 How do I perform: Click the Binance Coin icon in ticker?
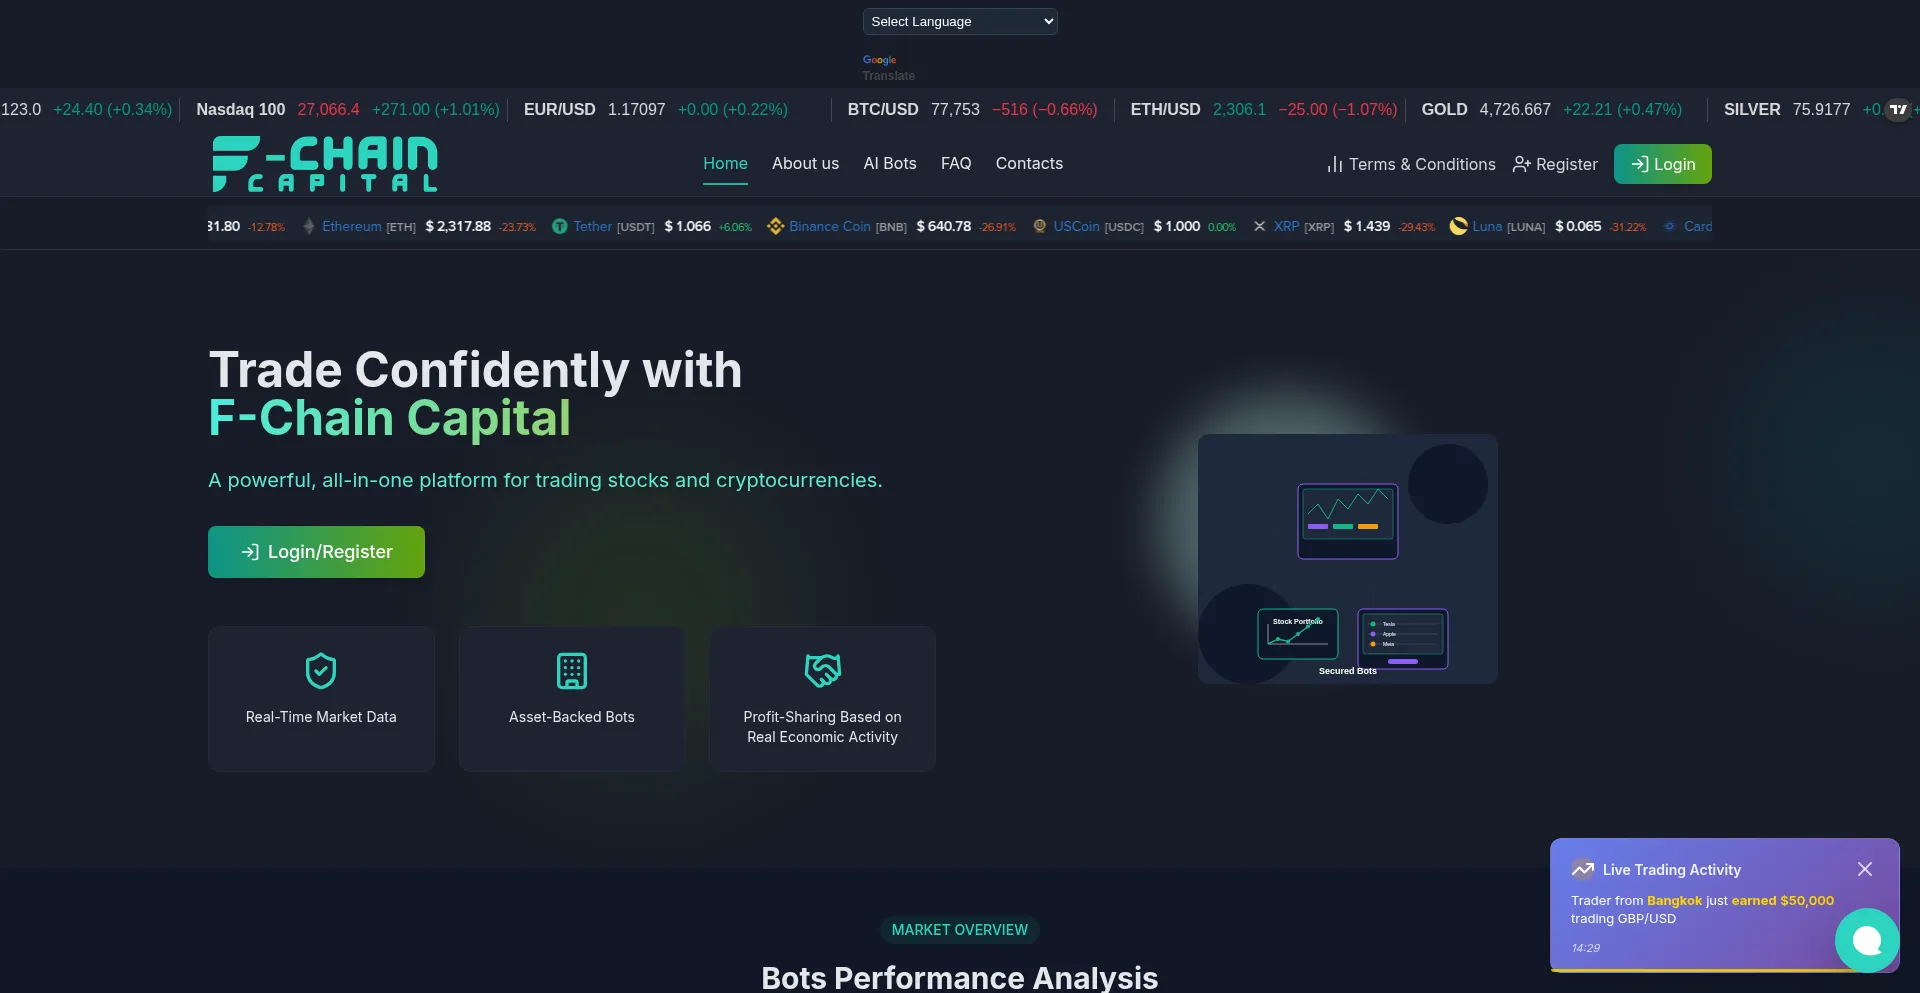tap(775, 226)
